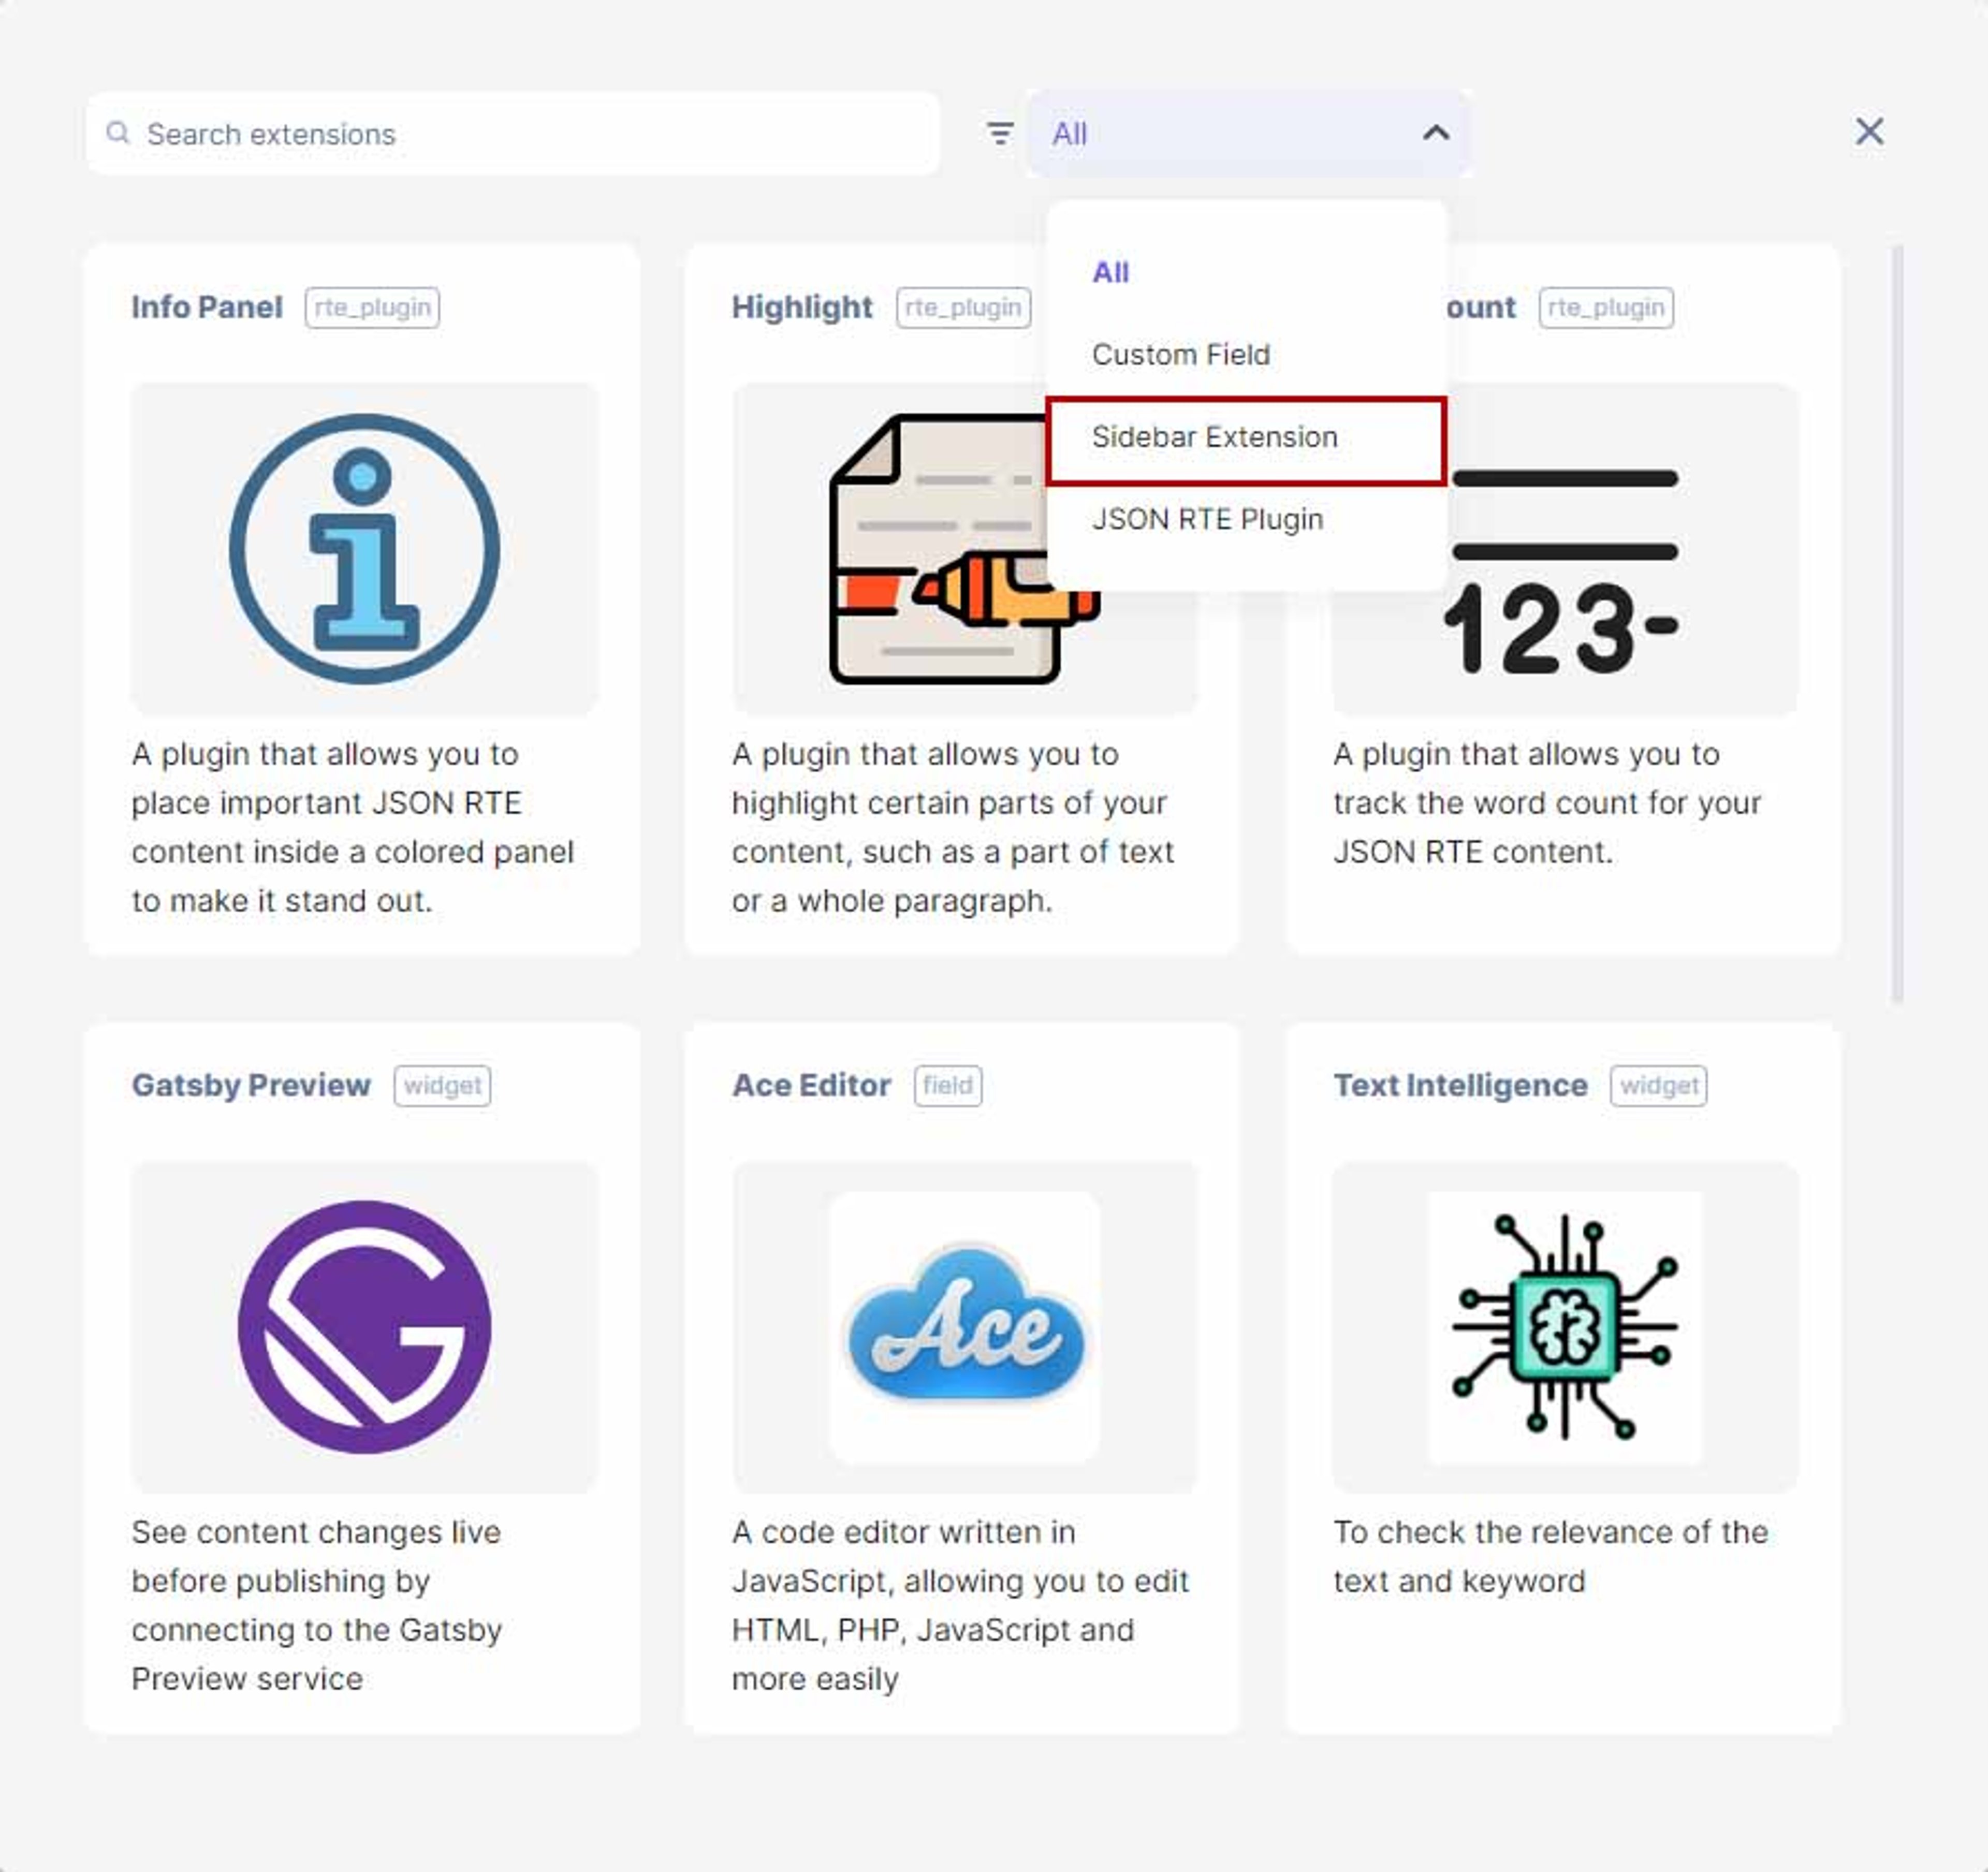The image size is (1988, 1872).
Task: Select All in the filter list
Action: pos(1111,272)
